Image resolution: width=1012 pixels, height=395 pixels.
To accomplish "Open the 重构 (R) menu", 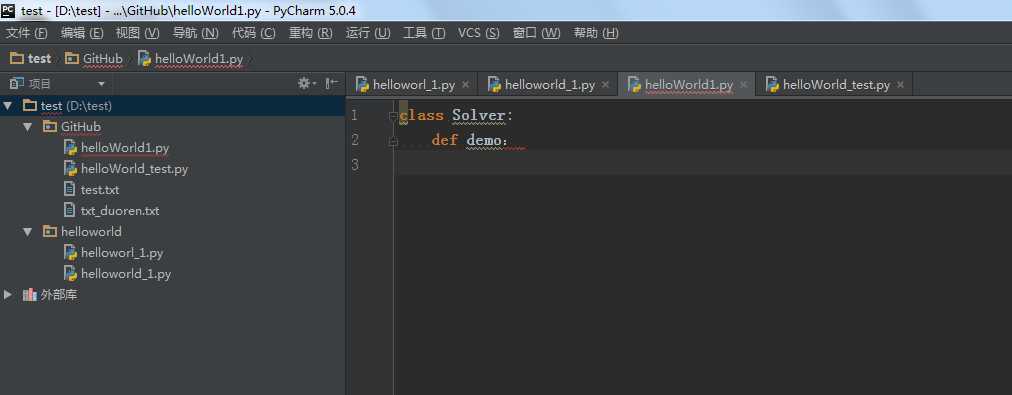I will coord(310,33).
